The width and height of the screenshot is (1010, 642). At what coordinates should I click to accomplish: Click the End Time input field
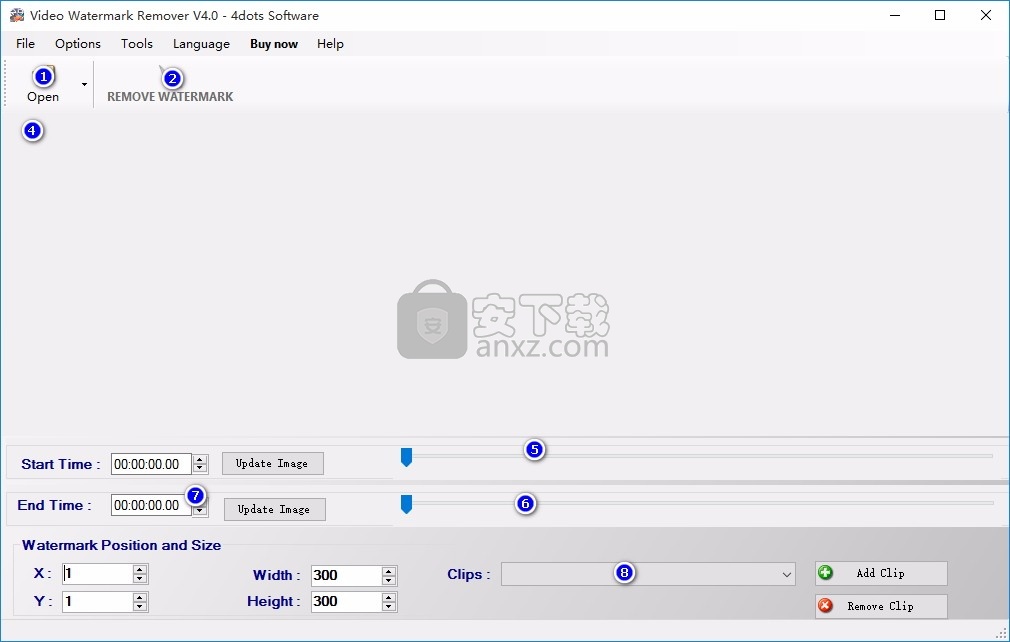(151, 505)
